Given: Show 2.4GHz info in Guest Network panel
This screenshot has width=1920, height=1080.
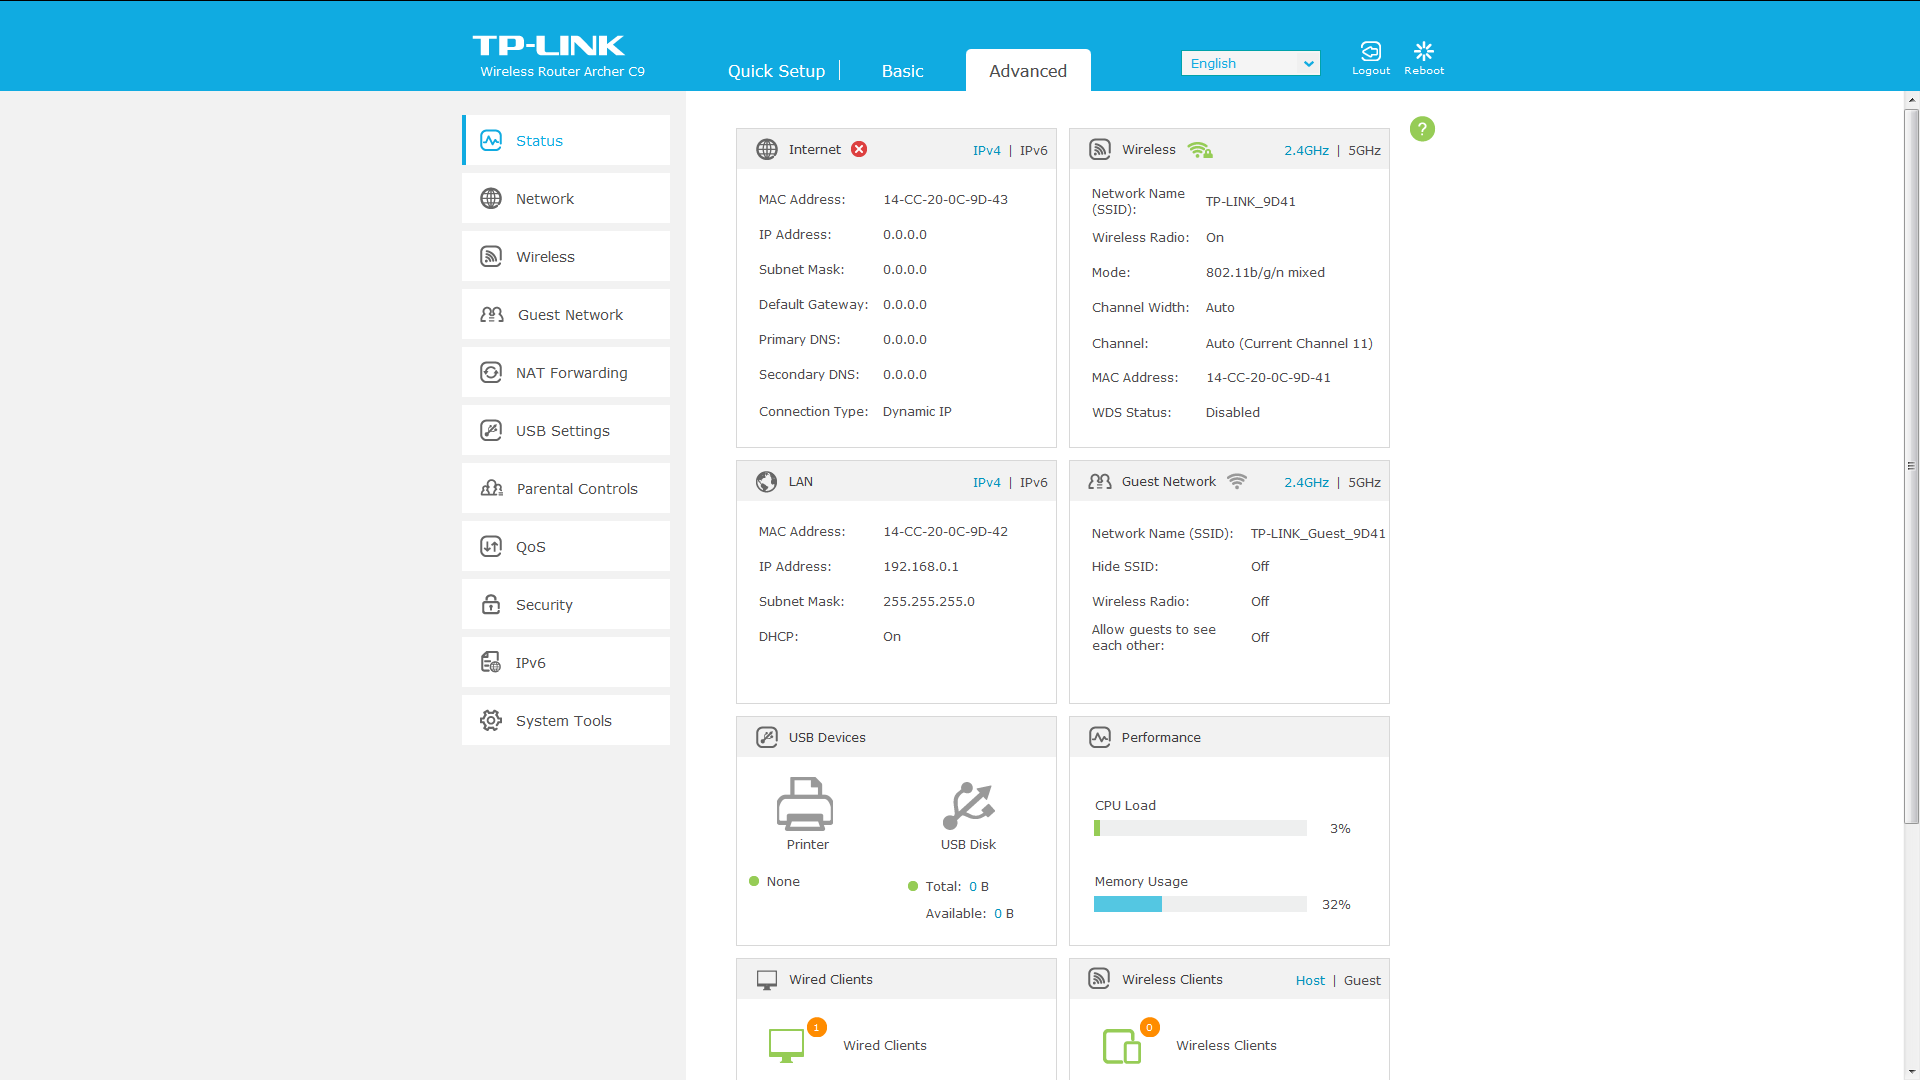Looking at the screenshot, I should (x=1306, y=482).
